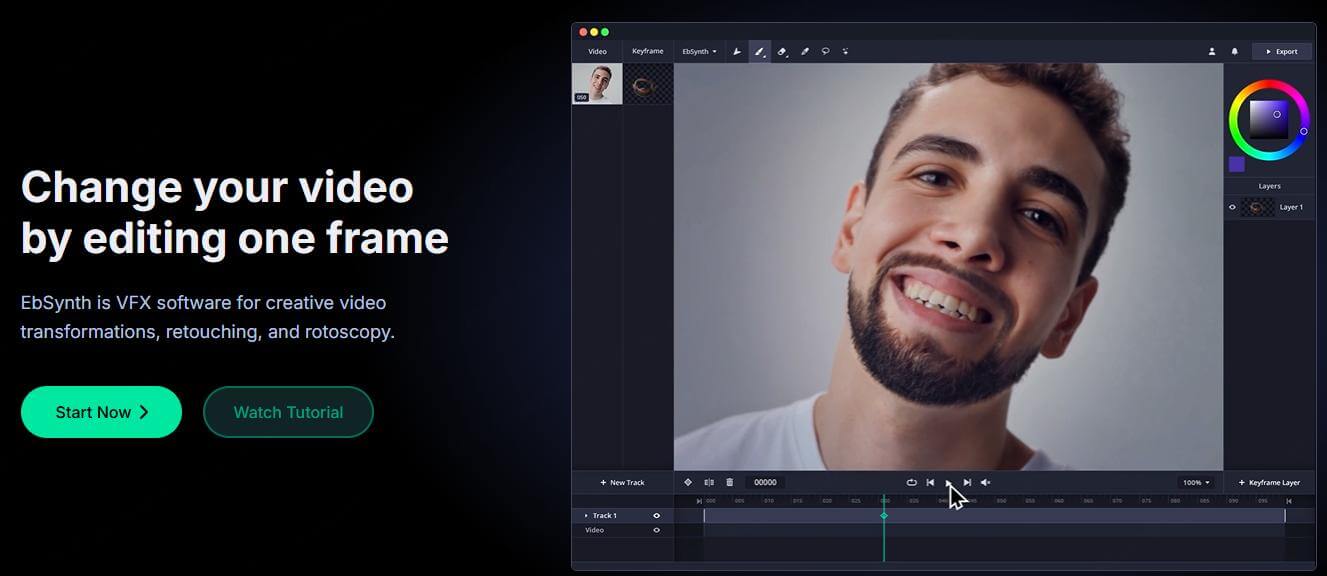
Task: Toggle Layer 1 visibility in Layers panel
Action: (x=1232, y=207)
